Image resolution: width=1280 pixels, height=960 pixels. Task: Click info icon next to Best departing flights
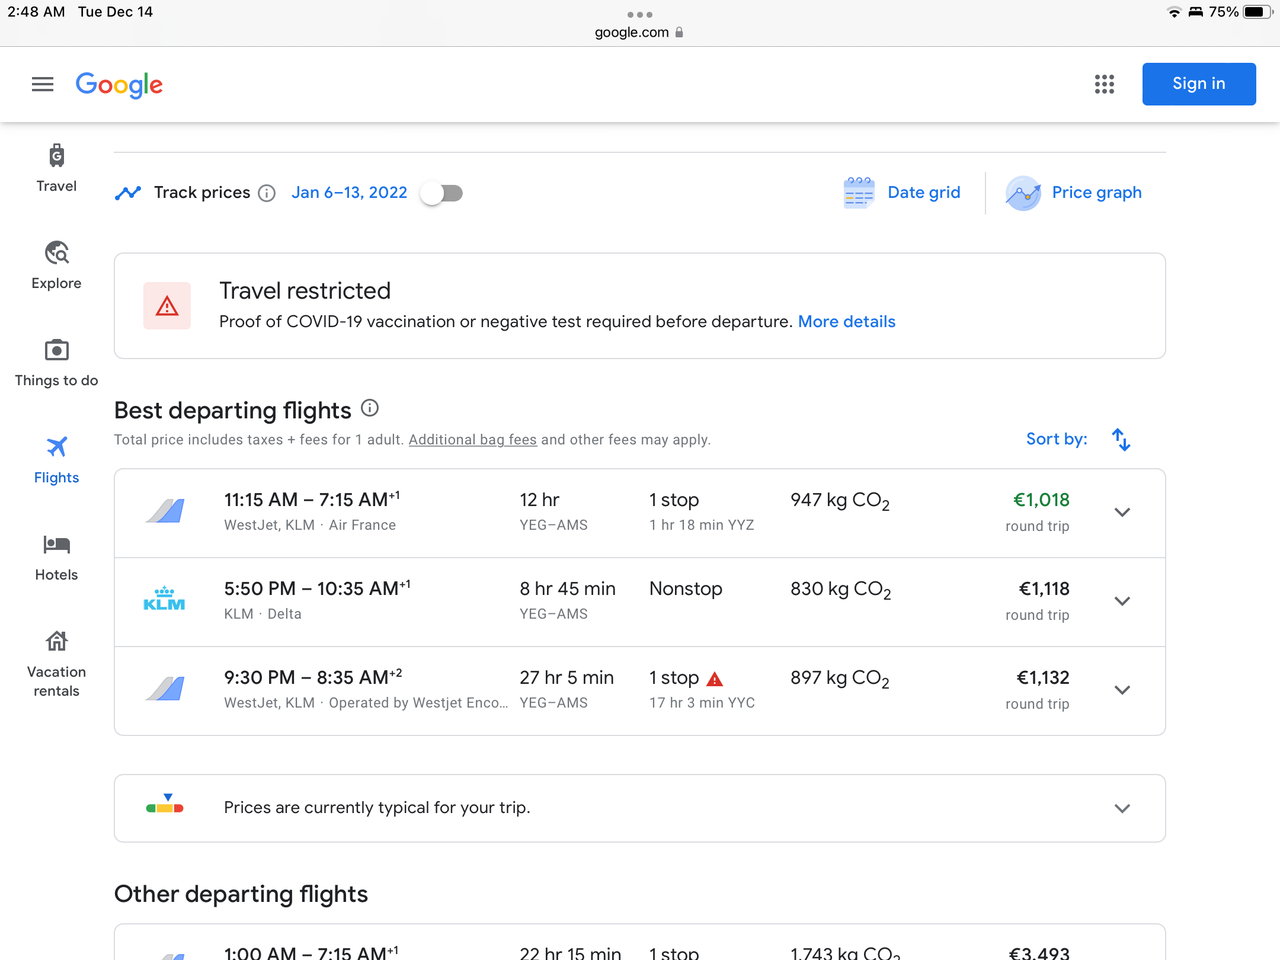tap(370, 408)
